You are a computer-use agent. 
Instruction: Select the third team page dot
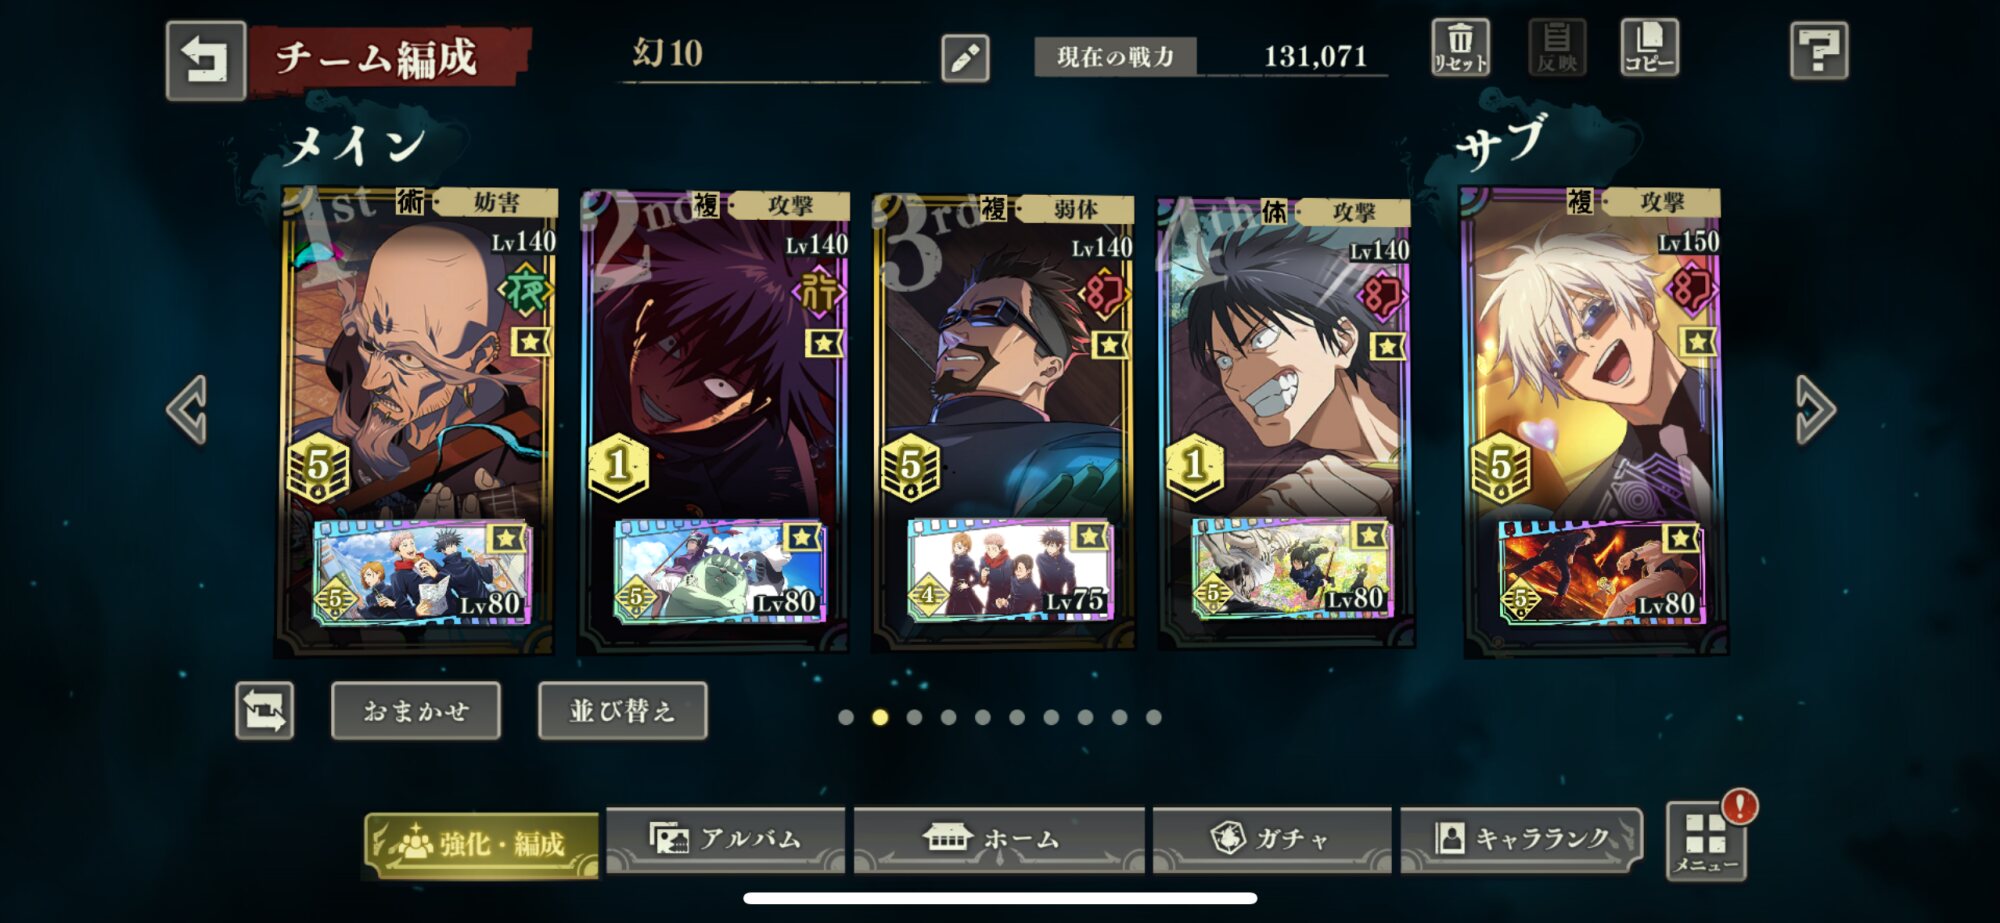(x=914, y=717)
